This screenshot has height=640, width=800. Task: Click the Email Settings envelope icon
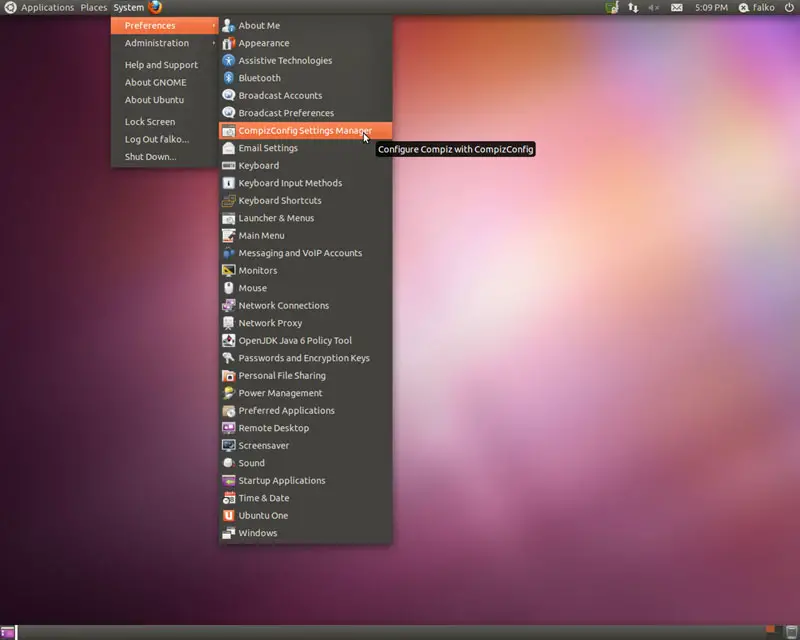(229, 148)
